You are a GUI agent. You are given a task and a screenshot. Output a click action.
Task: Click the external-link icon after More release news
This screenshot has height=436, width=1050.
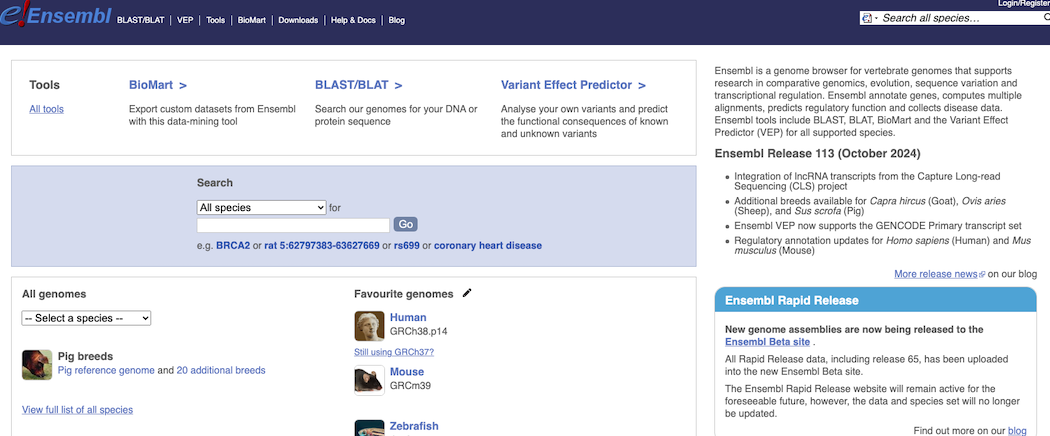[x=982, y=274]
